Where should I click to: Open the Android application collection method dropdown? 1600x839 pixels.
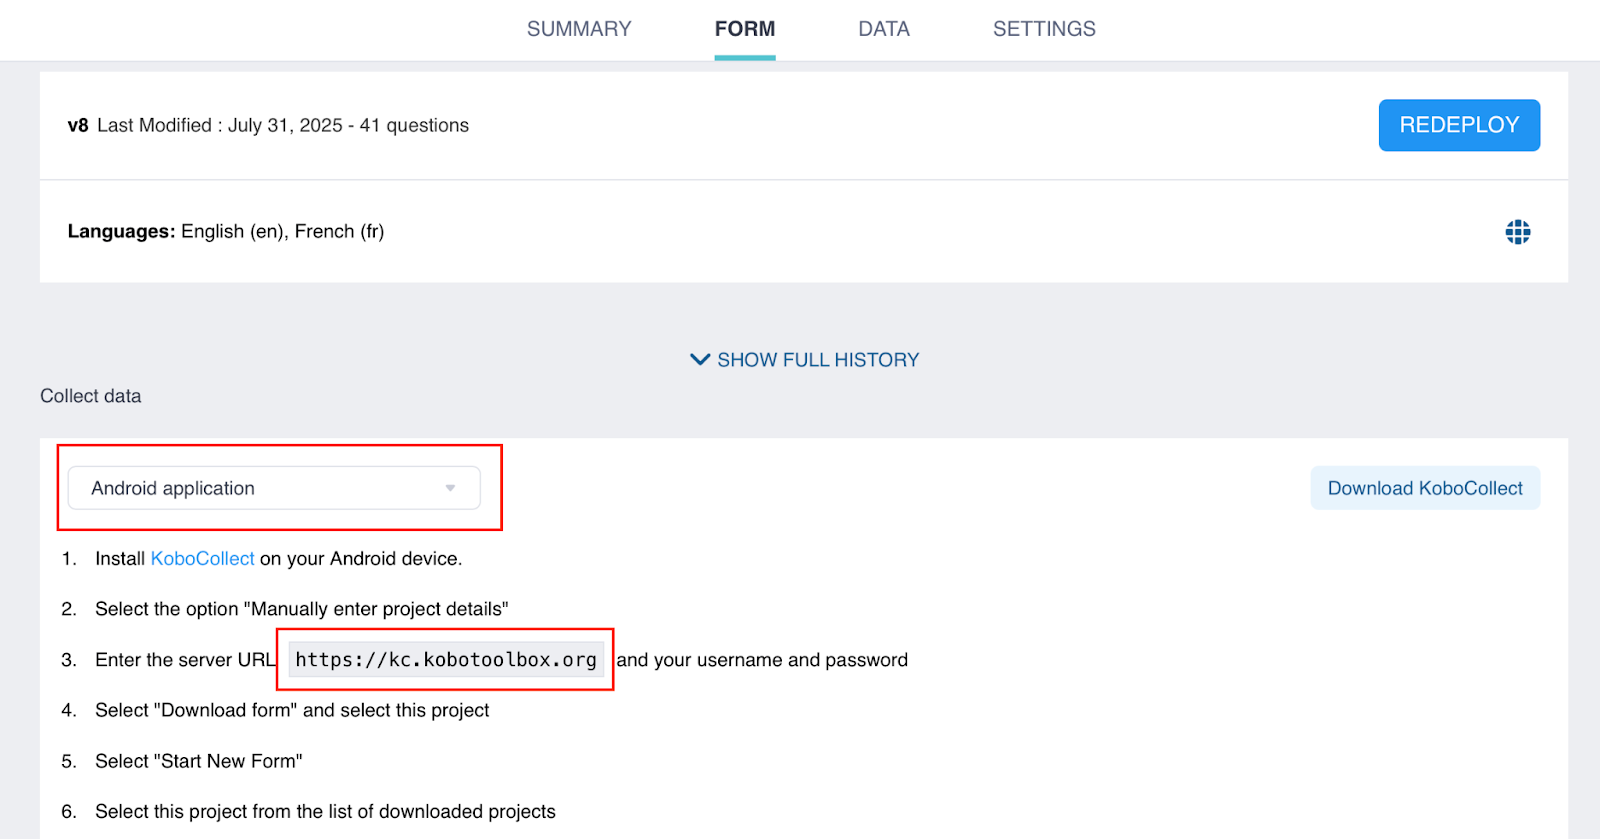[x=273, y=488]
